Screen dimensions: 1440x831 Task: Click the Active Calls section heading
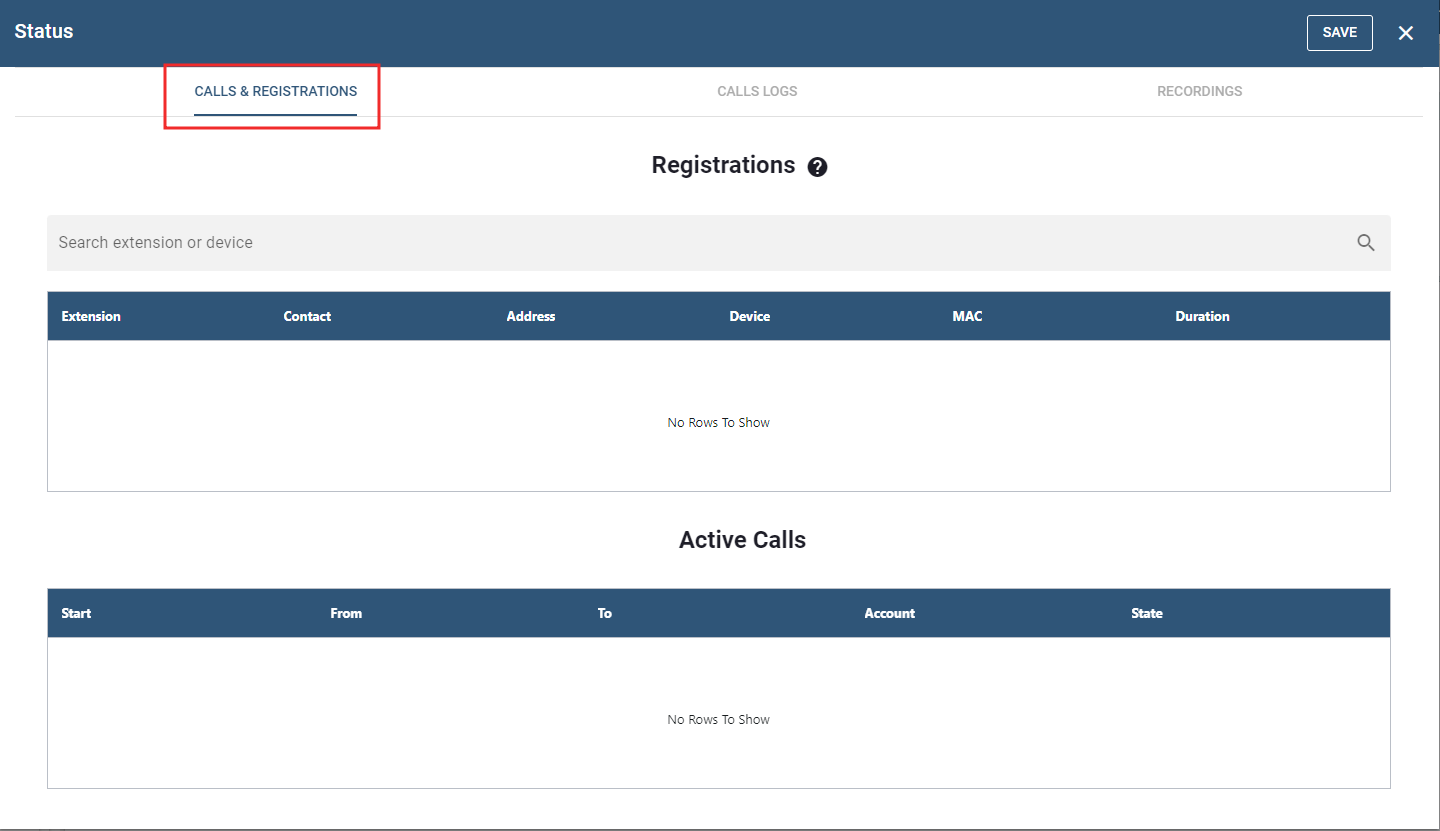742,540
